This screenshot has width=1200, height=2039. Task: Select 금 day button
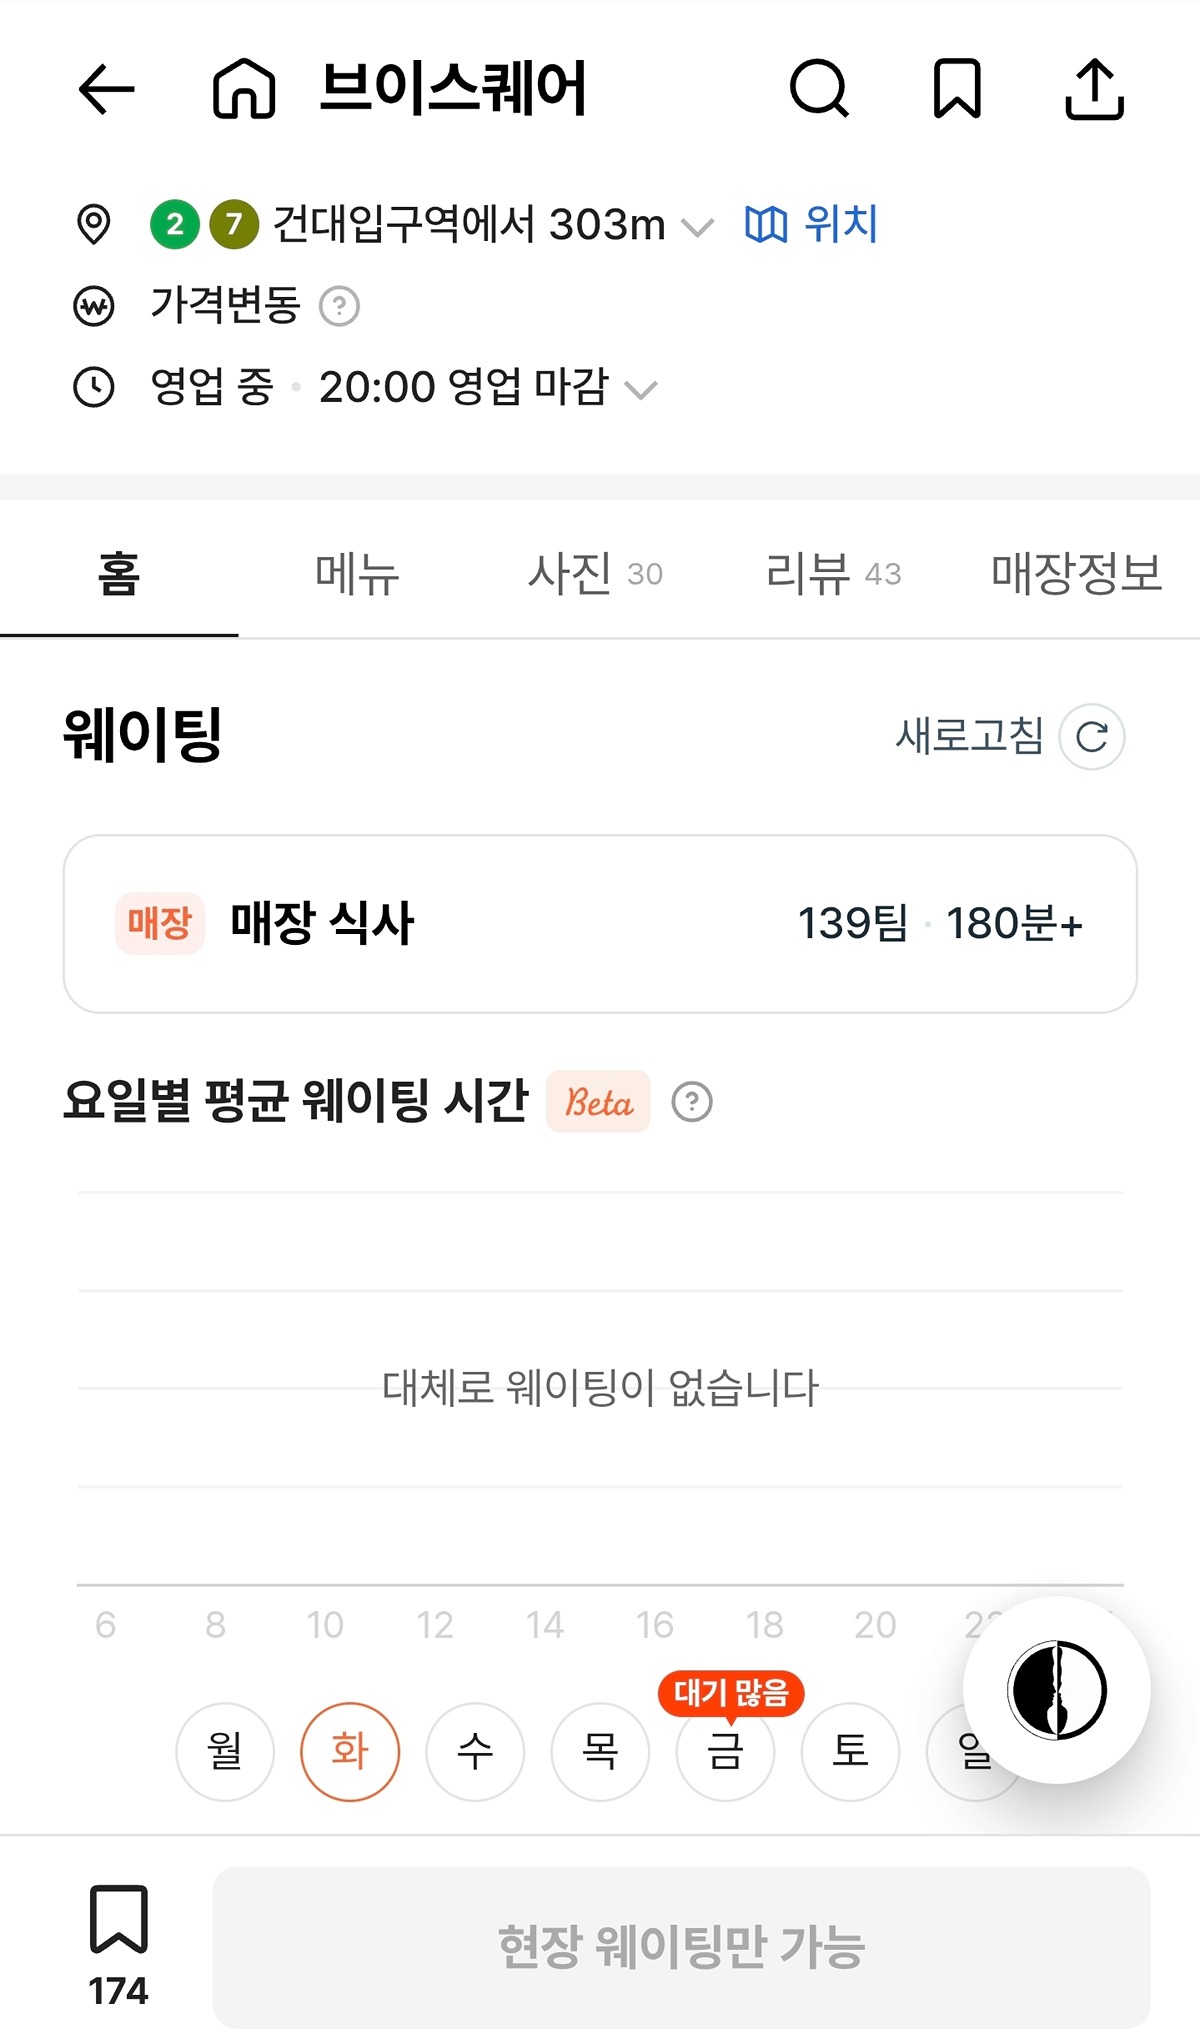click(725, 1751)
